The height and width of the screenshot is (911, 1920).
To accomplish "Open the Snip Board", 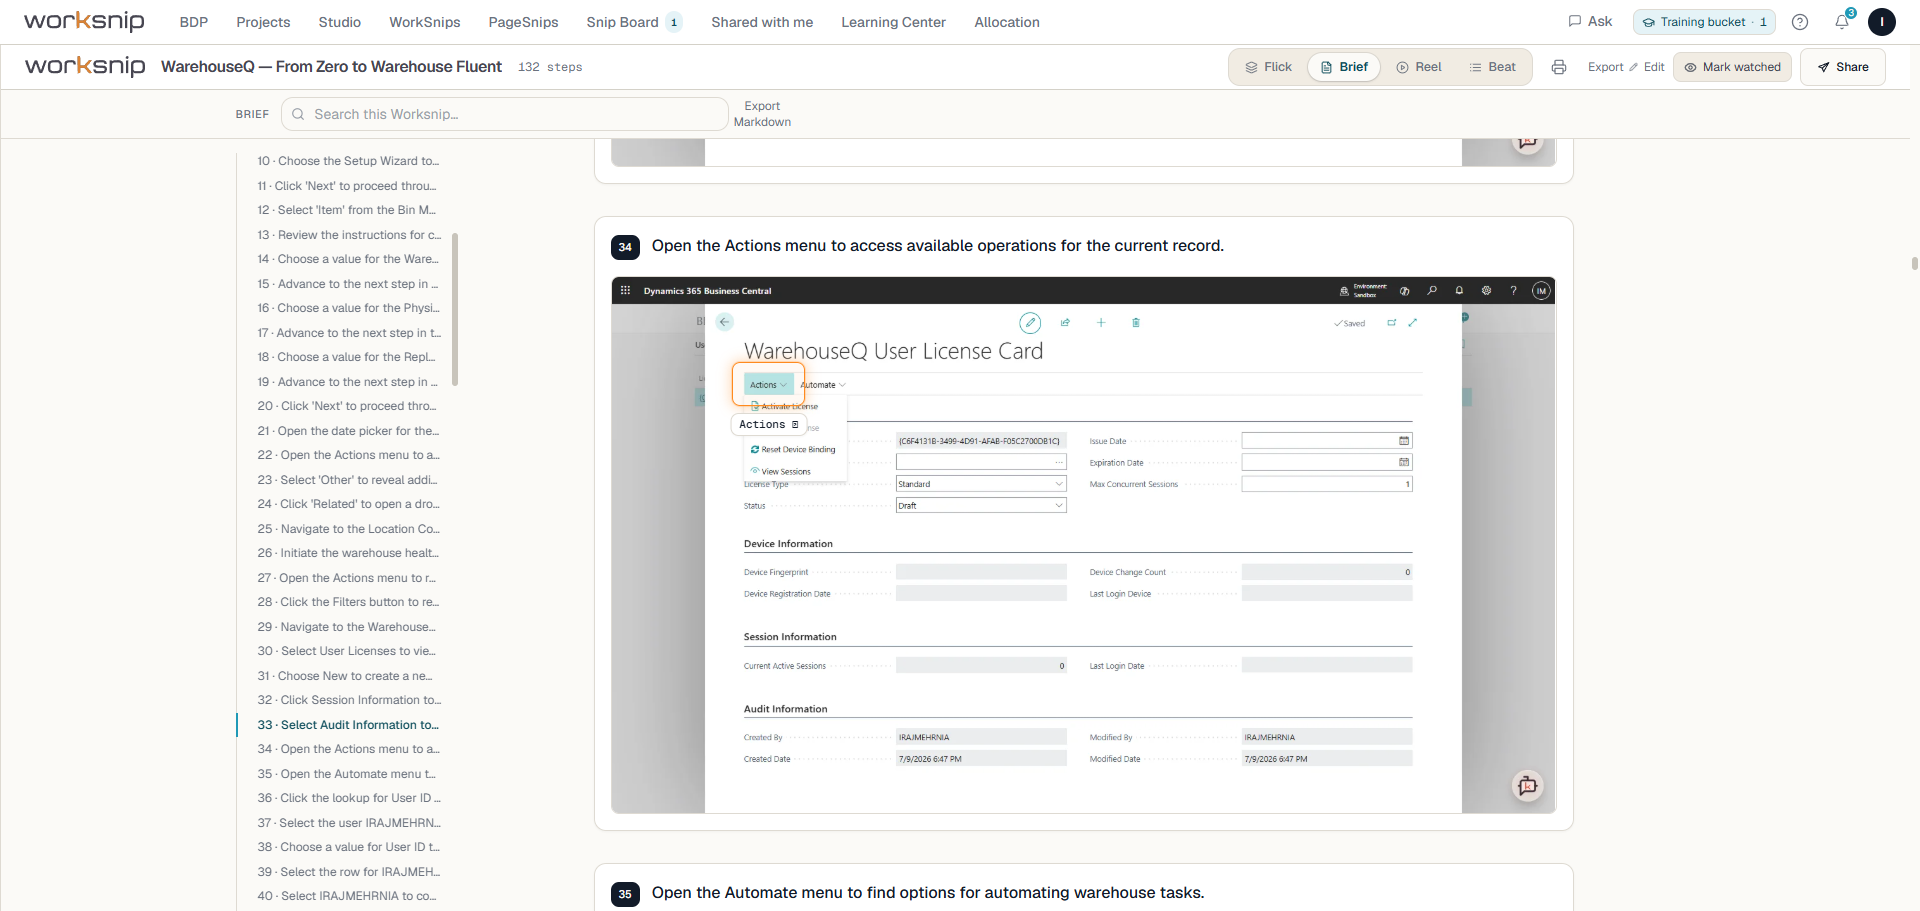I will pos(634,22).
